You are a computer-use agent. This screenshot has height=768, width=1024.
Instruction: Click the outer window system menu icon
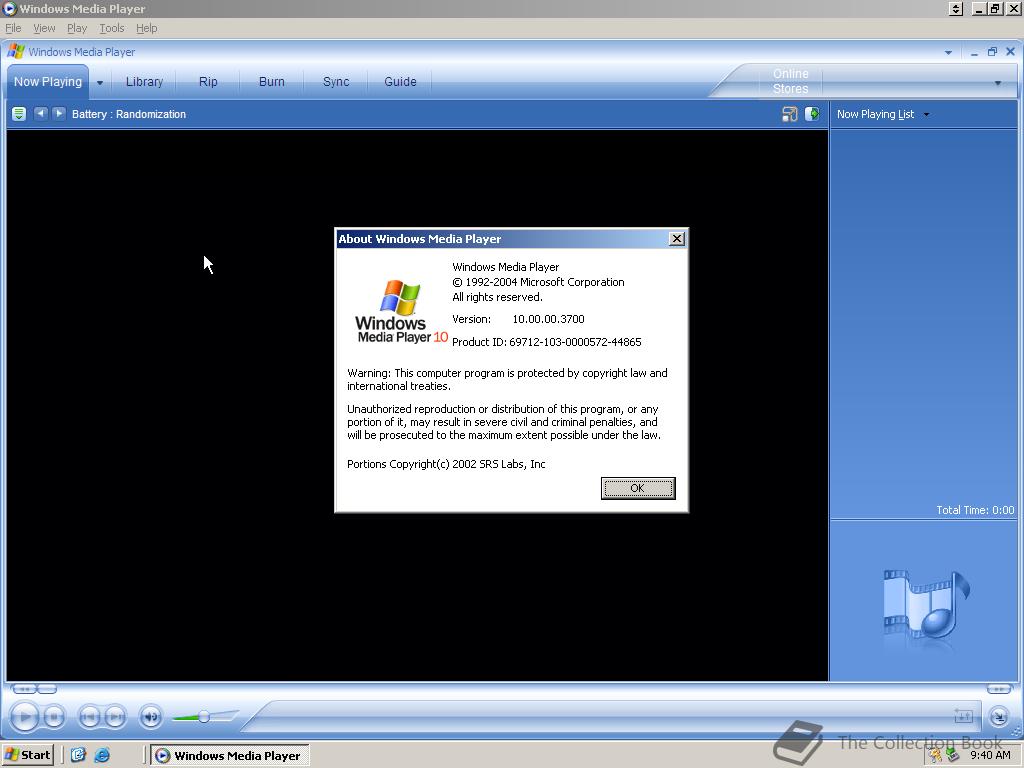pos(9,8)
